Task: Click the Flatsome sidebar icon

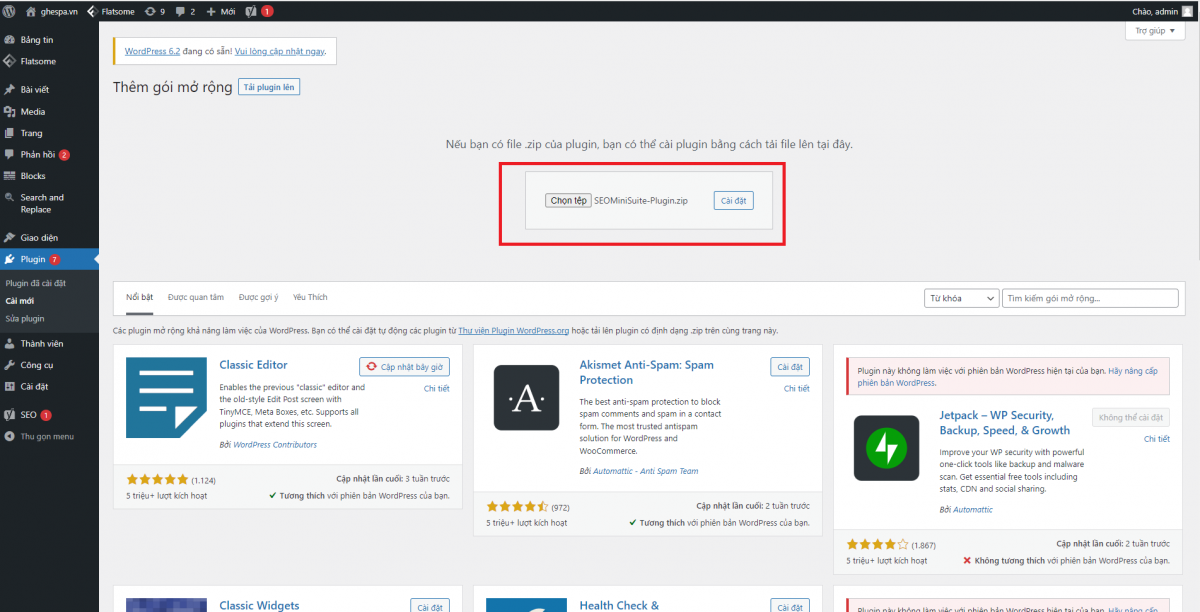Action: tap(10, 61)
